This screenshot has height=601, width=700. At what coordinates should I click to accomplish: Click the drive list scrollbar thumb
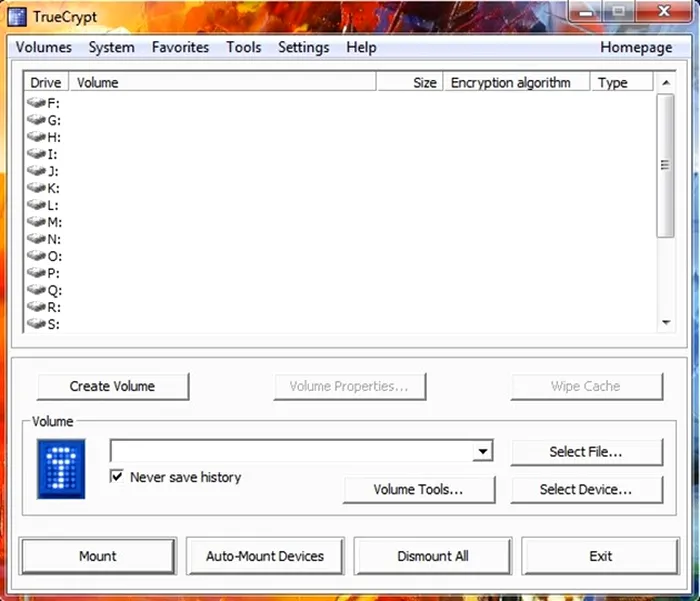665,165
